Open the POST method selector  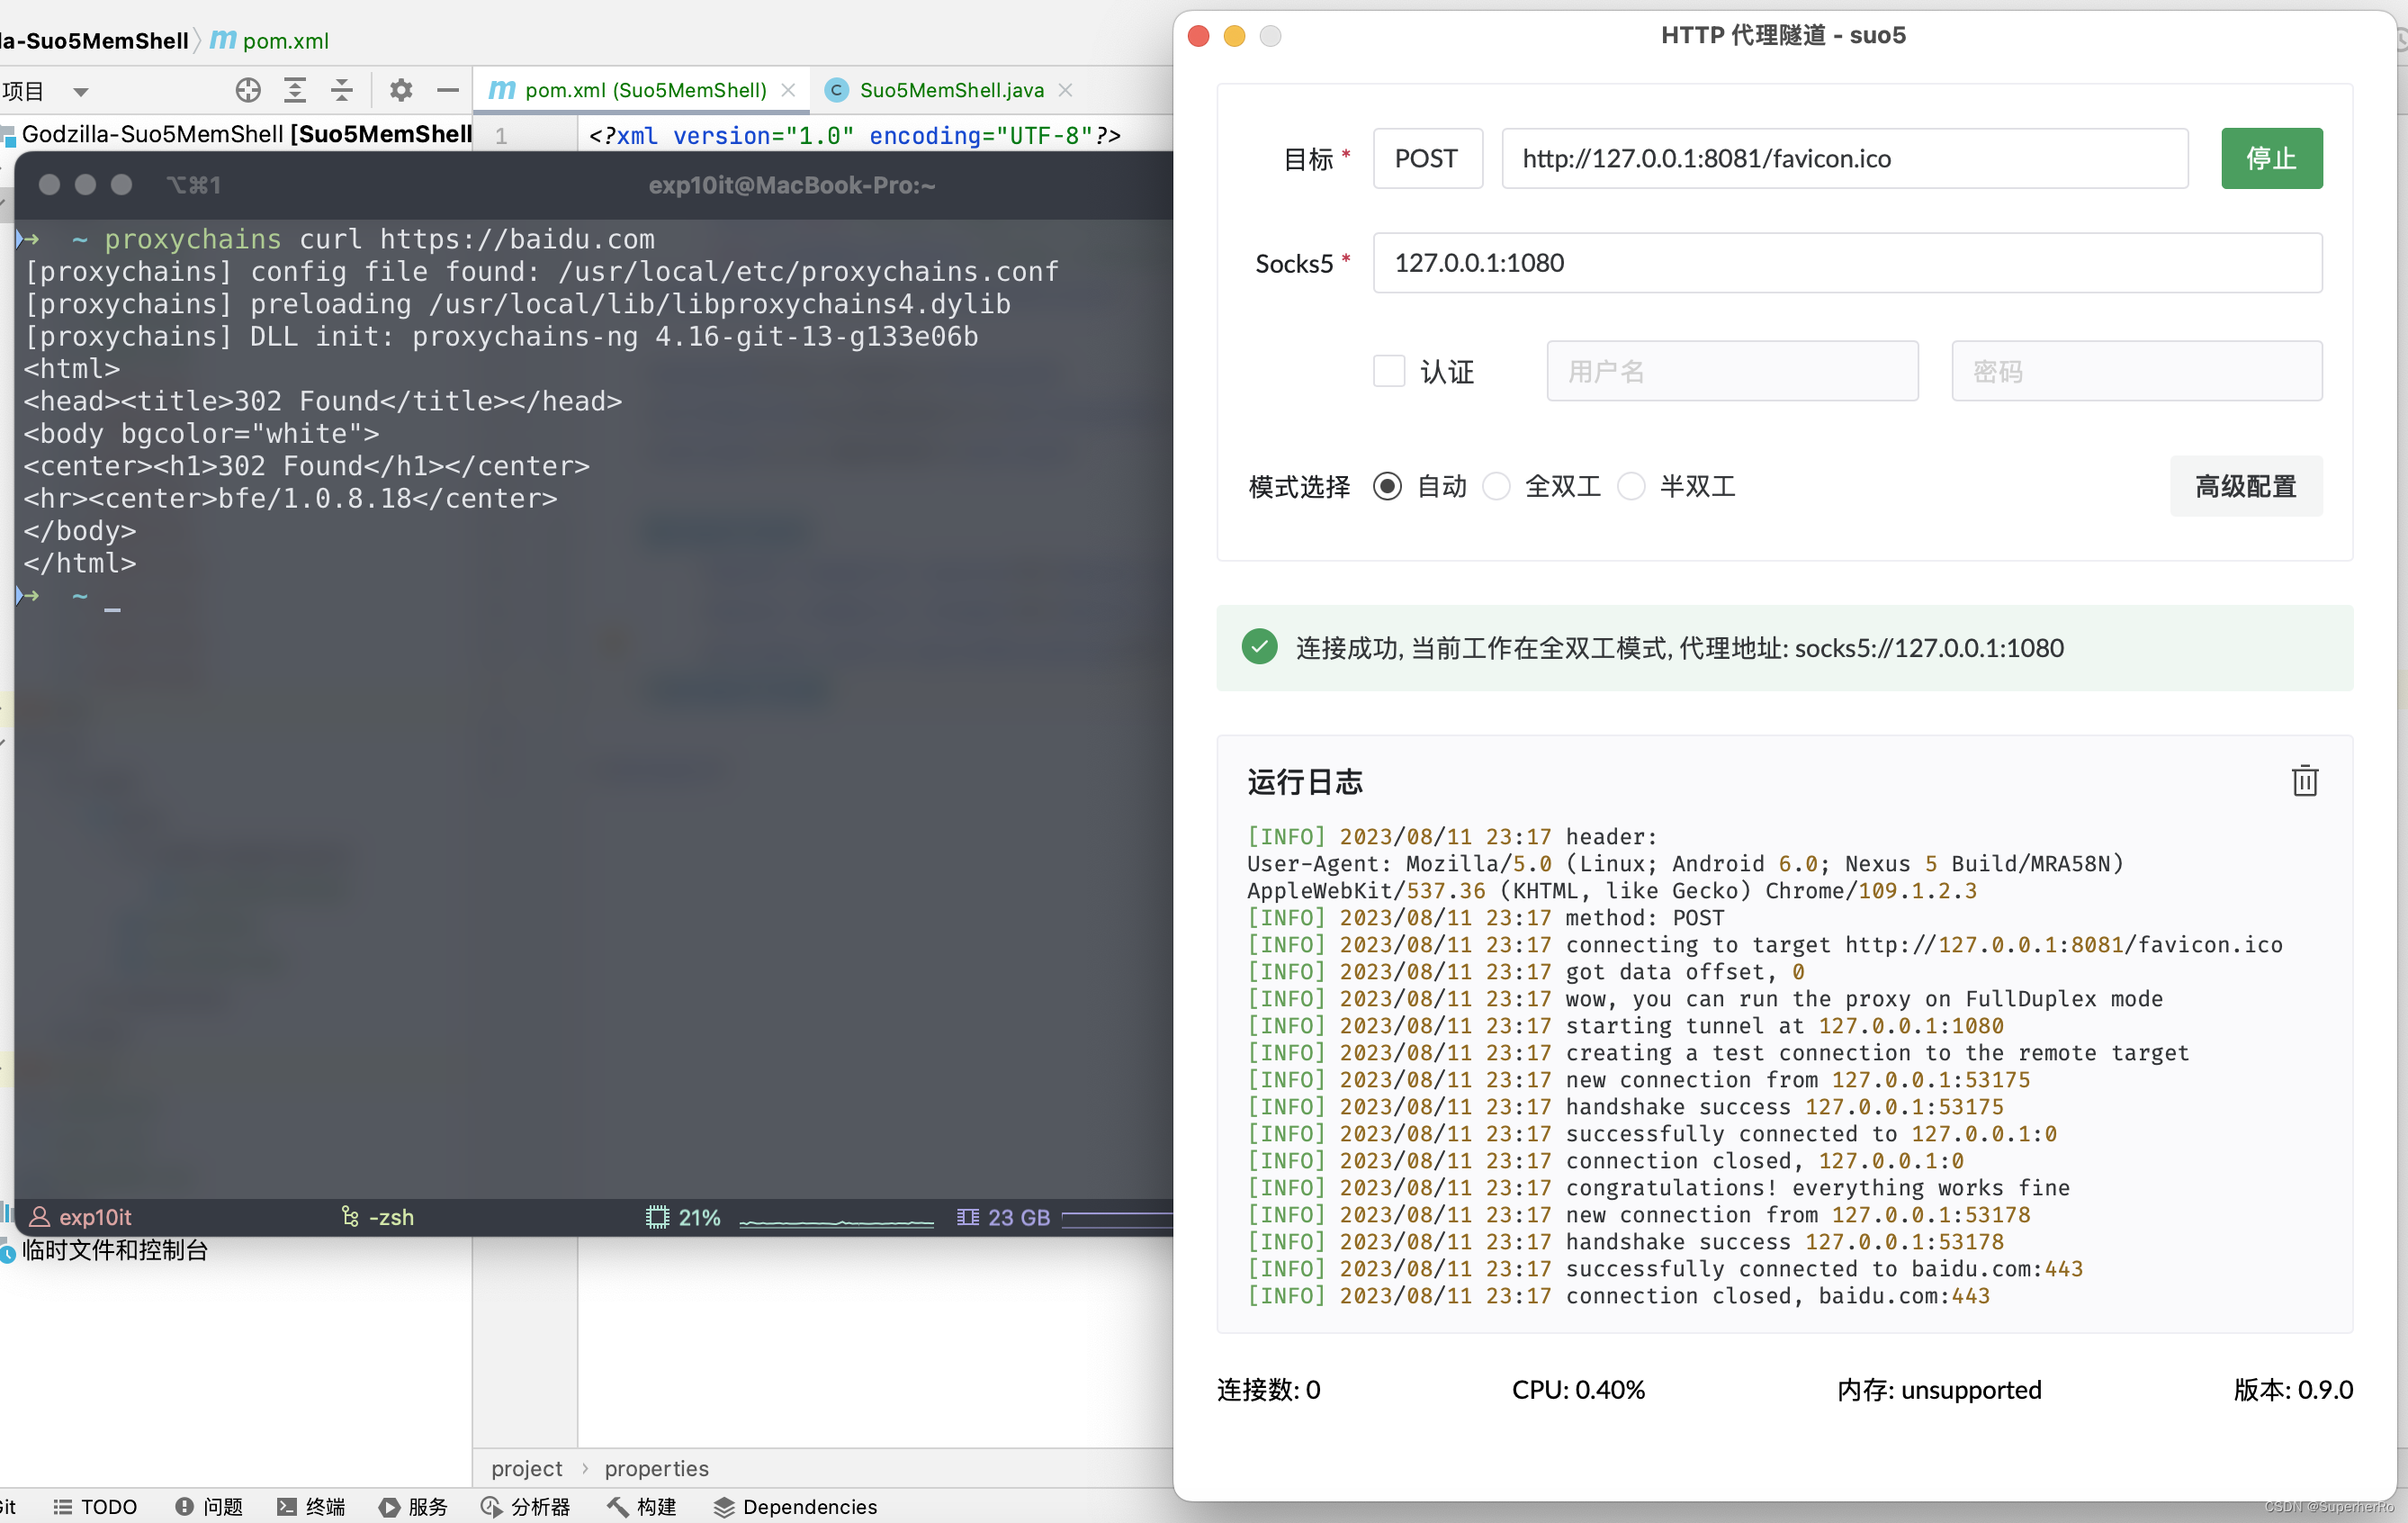tap(1427, 158)
